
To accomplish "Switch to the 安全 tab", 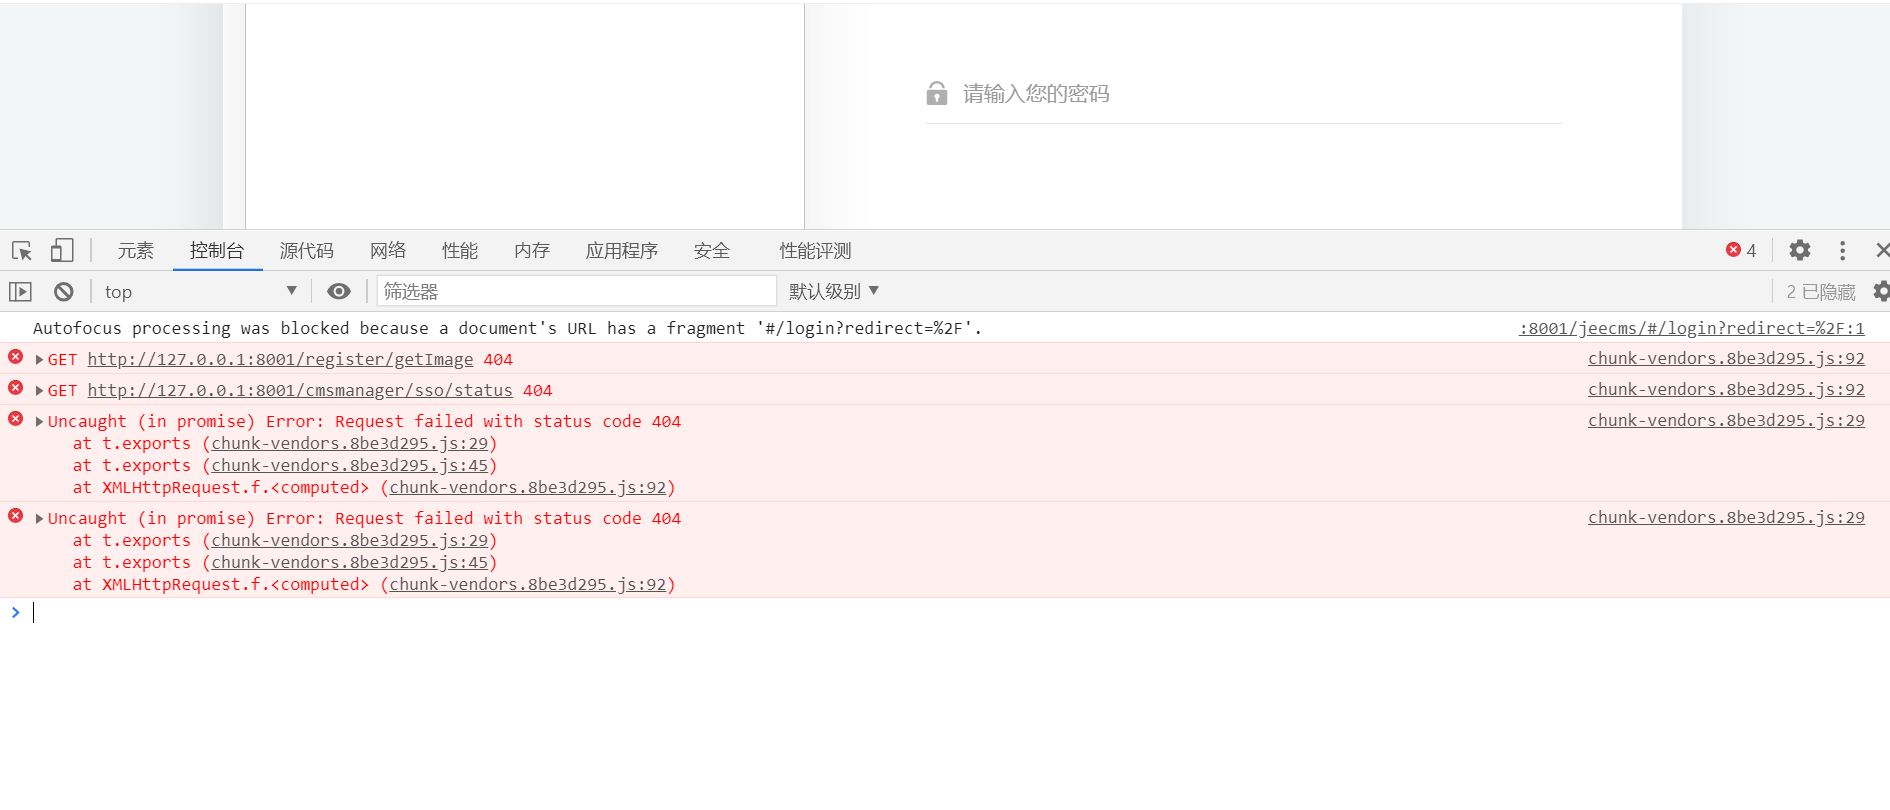I will [712, 251].
